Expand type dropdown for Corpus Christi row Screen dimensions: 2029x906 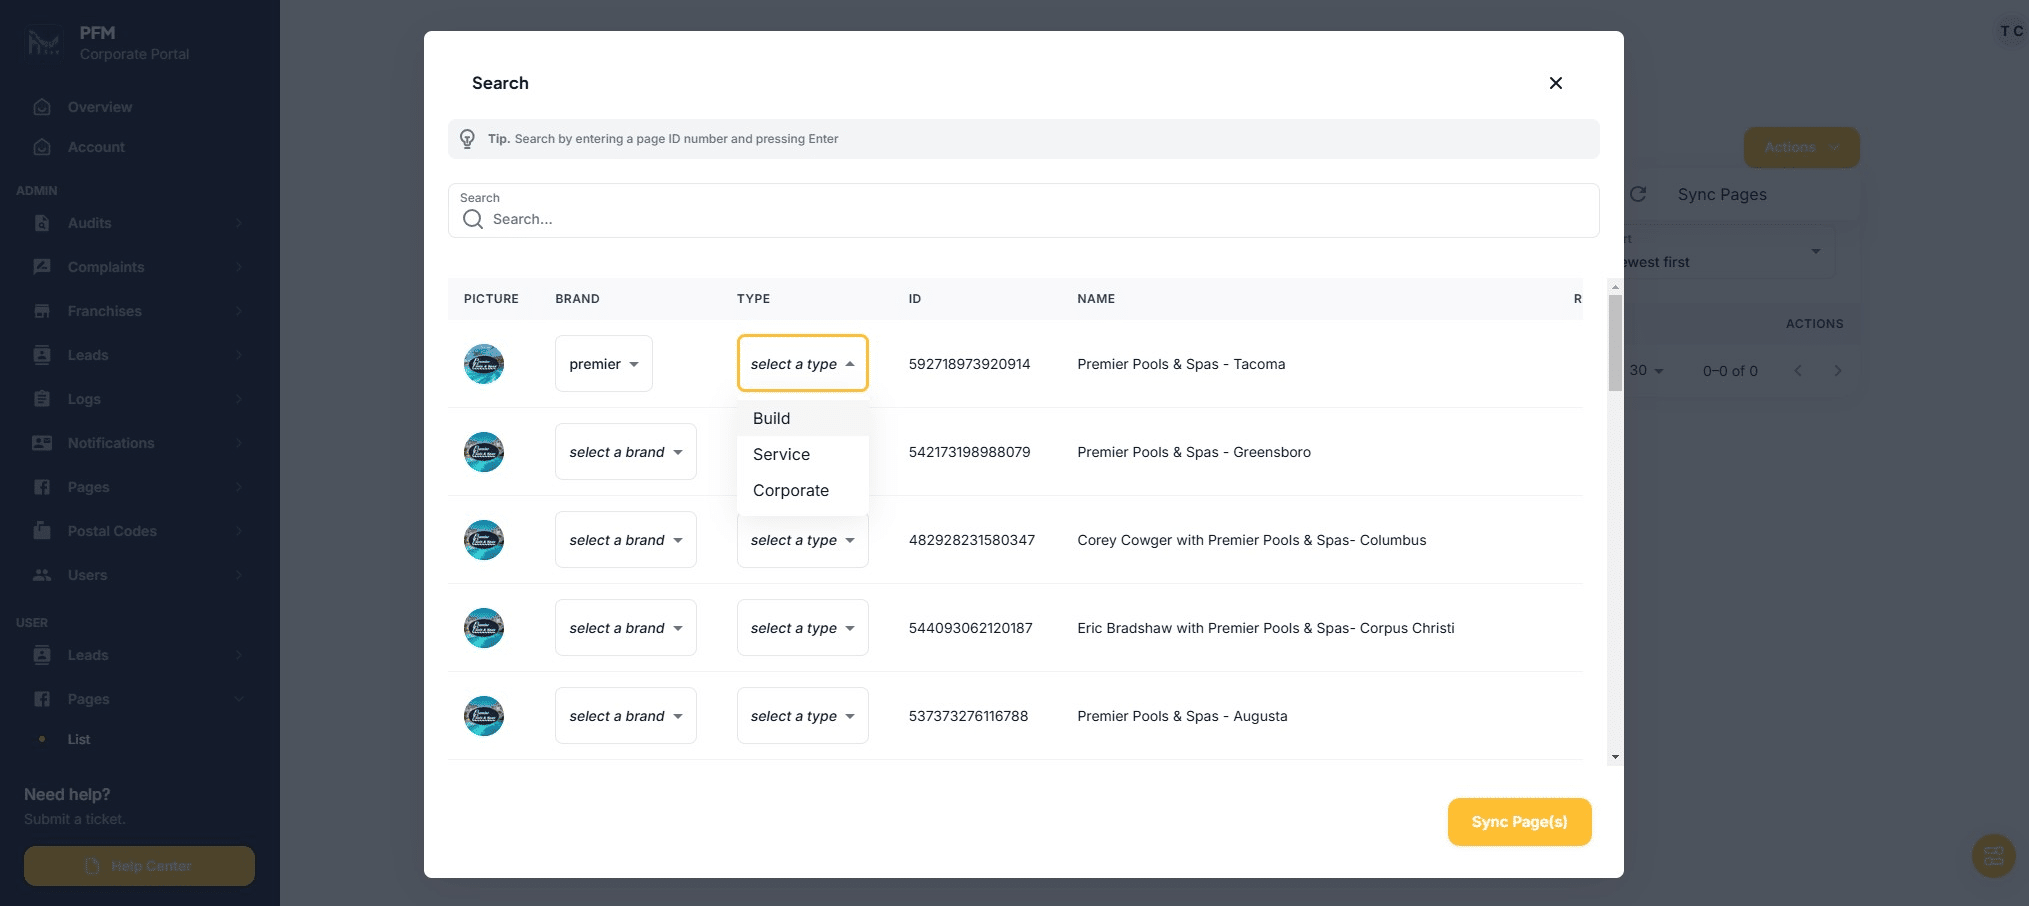[x=802, y=628]
